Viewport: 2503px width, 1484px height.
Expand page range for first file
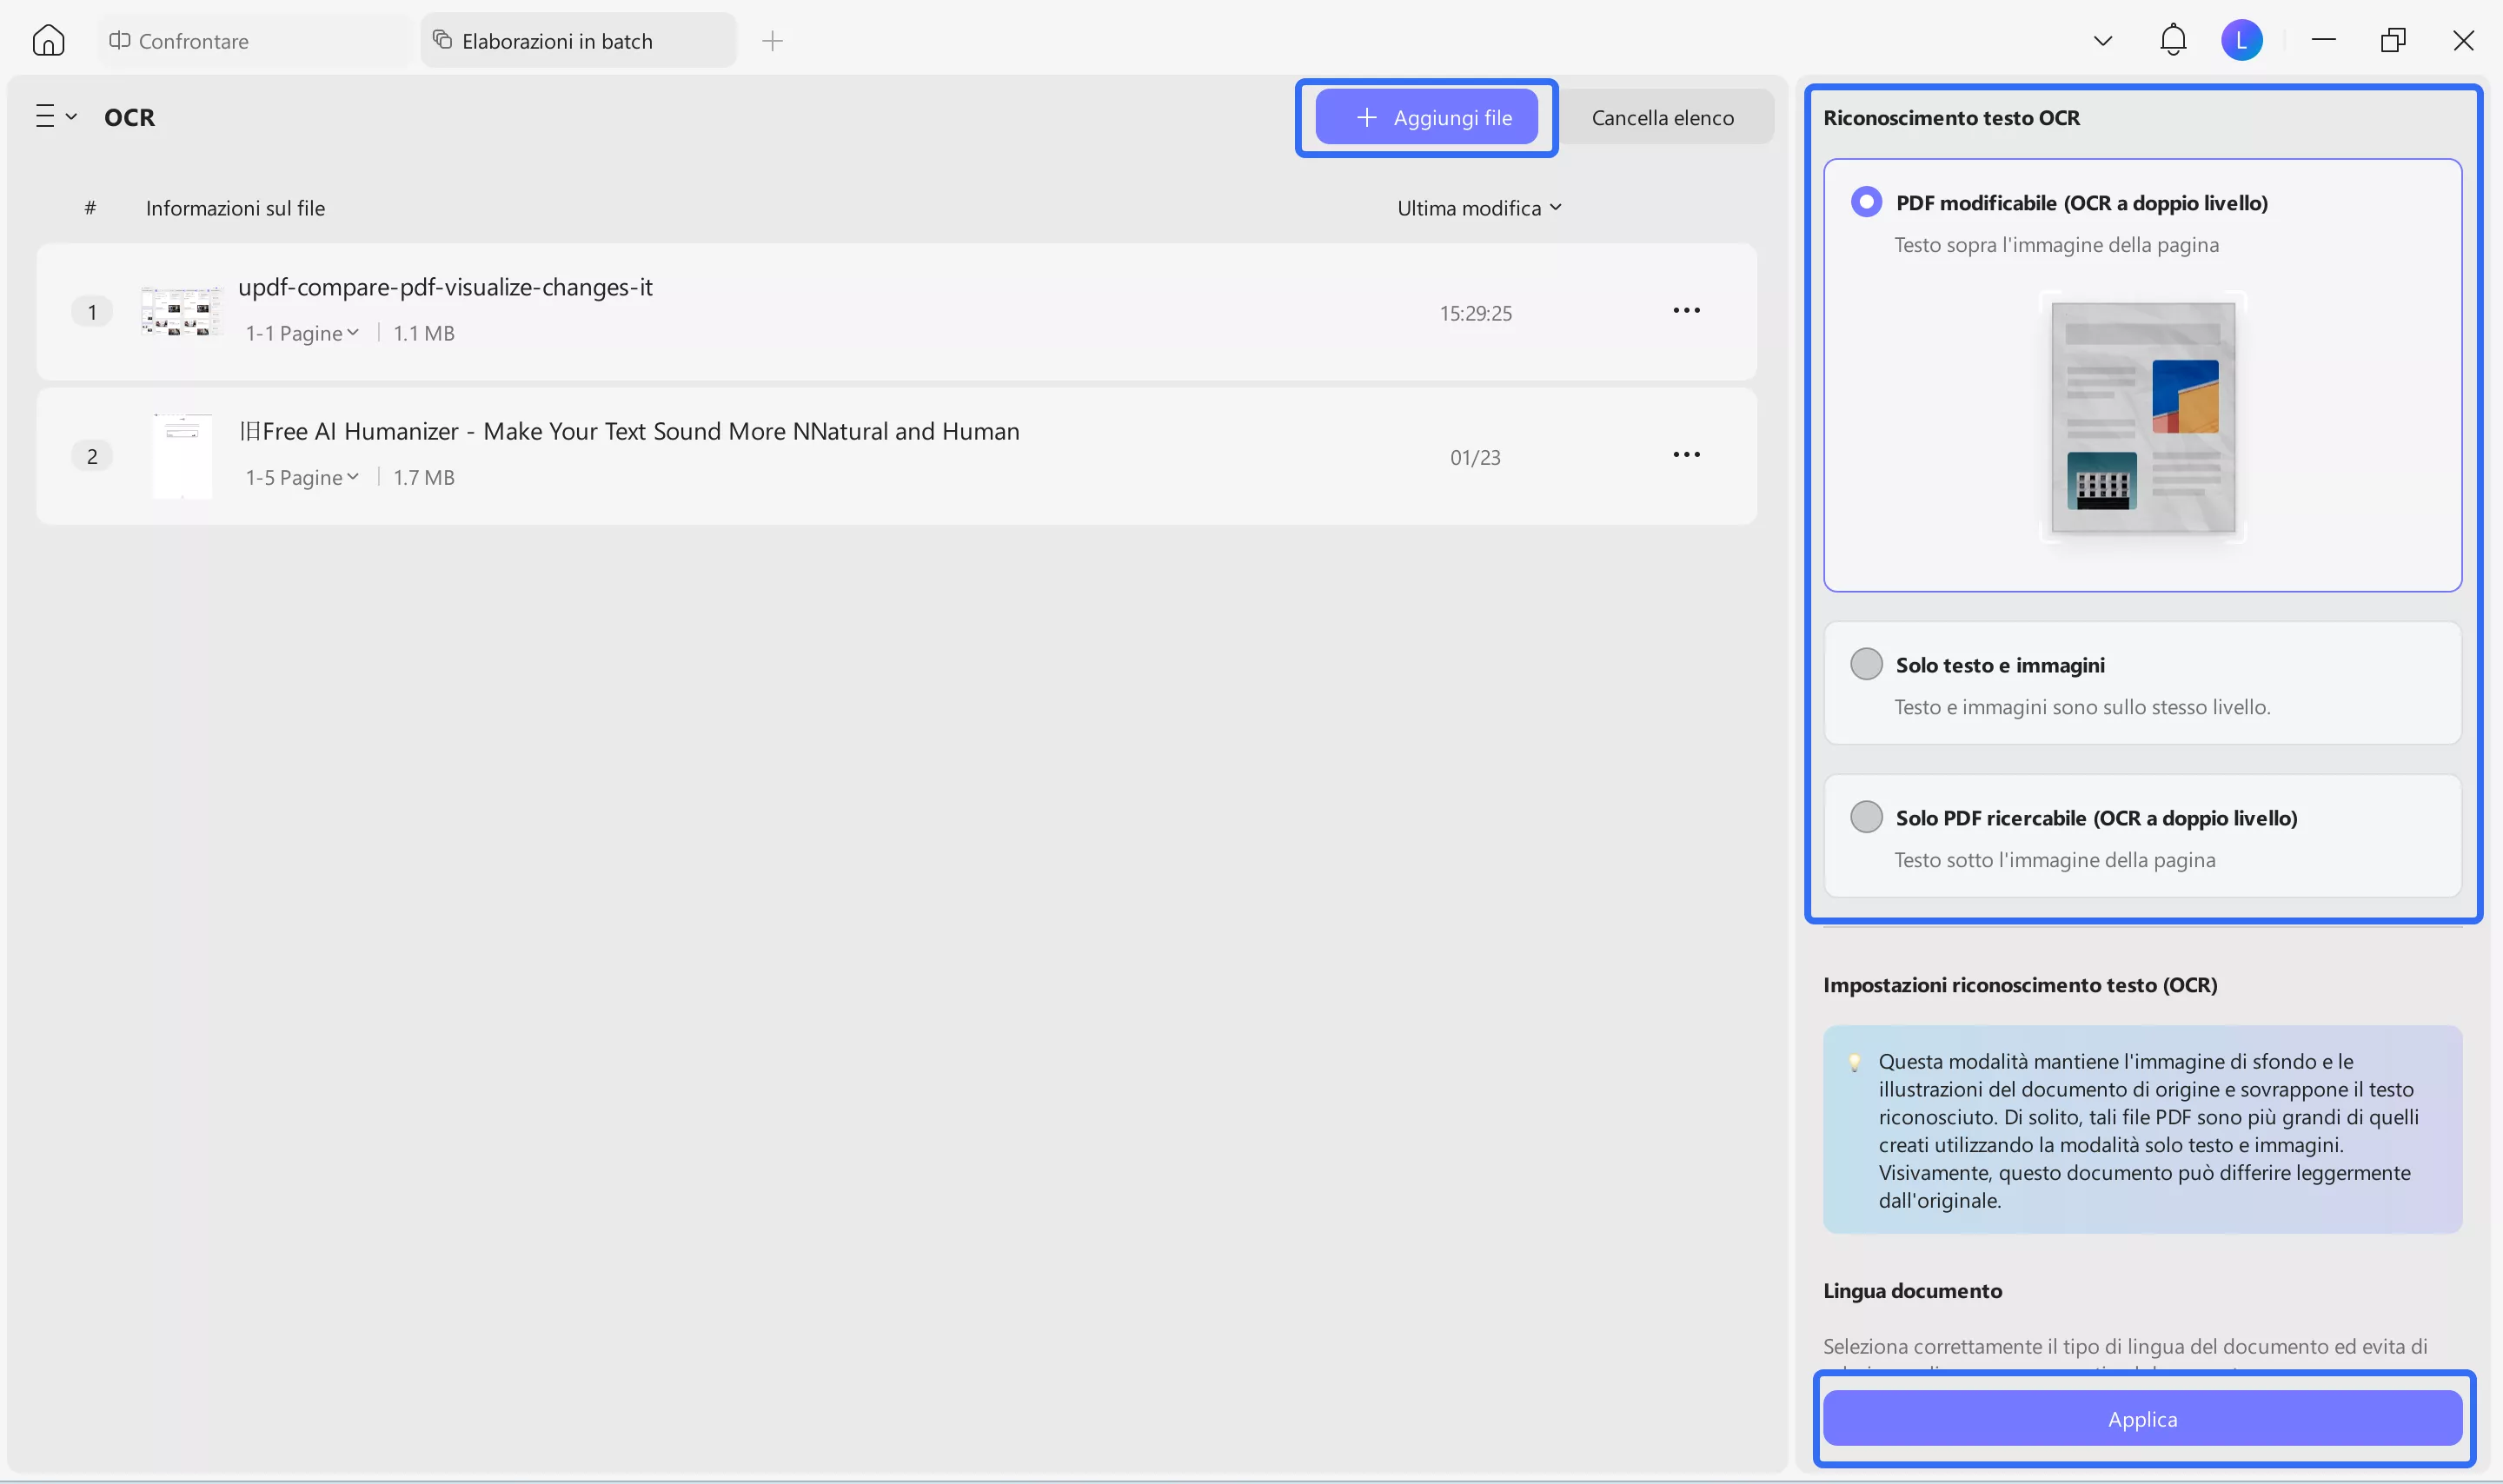tap(302, 332)
